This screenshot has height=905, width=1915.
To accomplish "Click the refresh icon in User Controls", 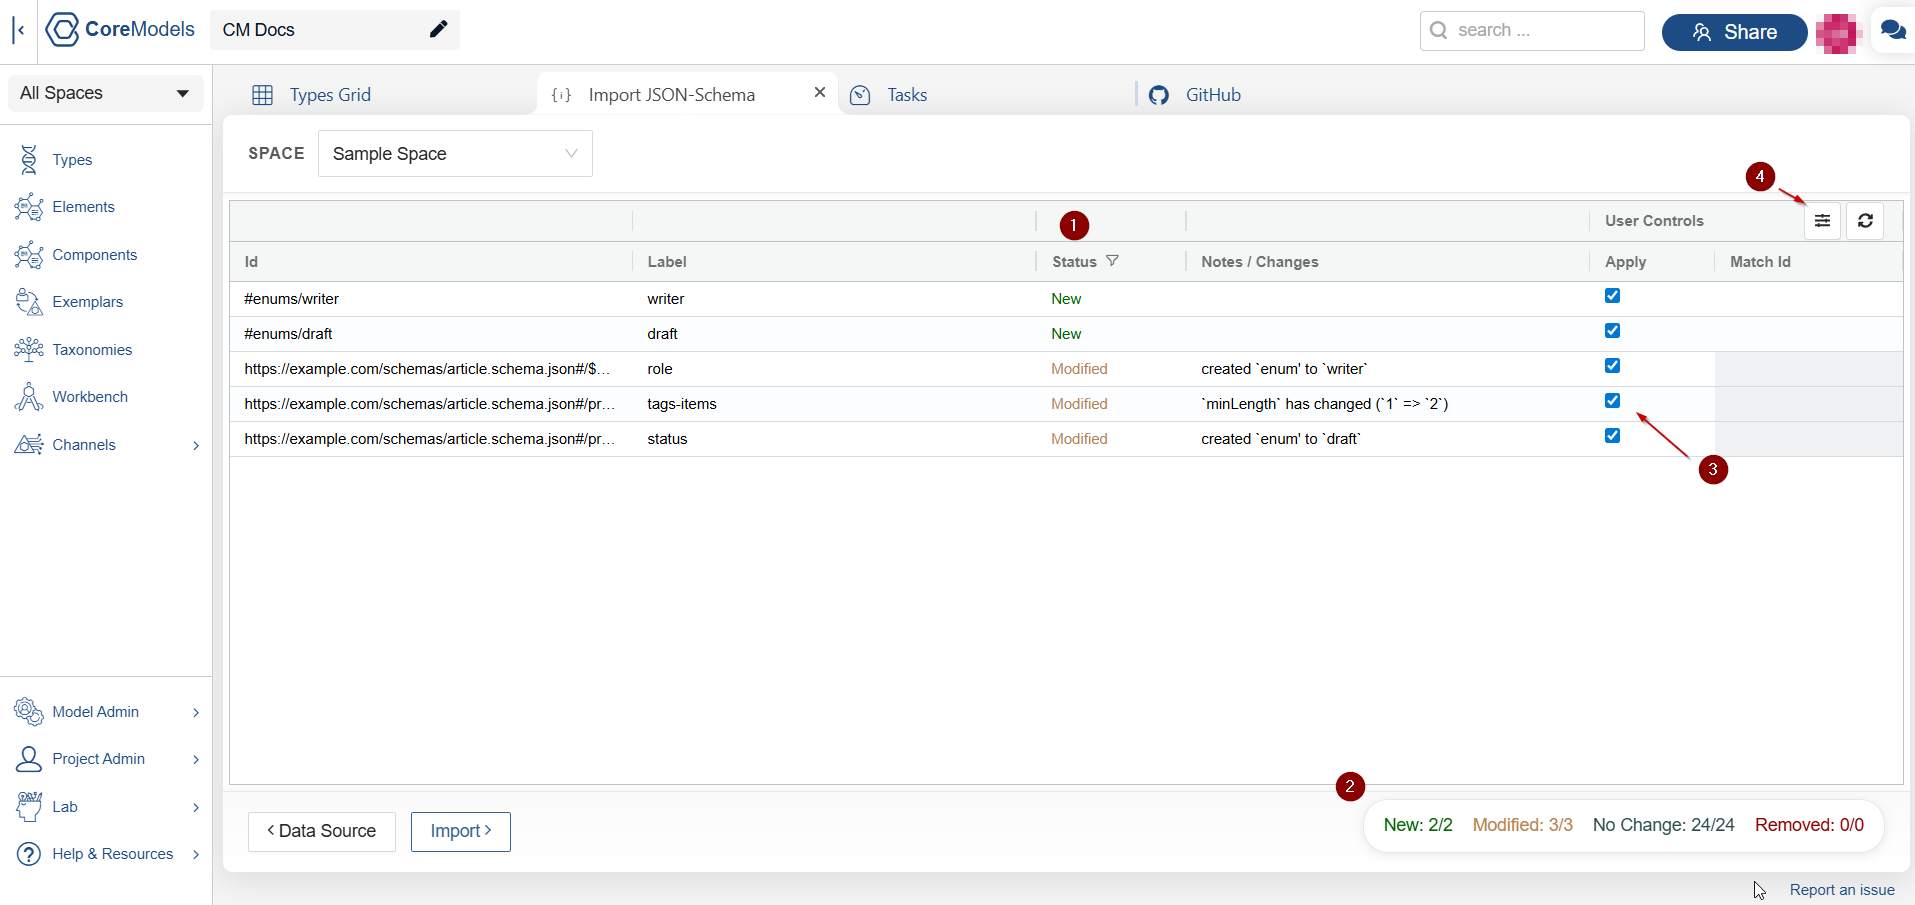I will tap(1865, 221).
